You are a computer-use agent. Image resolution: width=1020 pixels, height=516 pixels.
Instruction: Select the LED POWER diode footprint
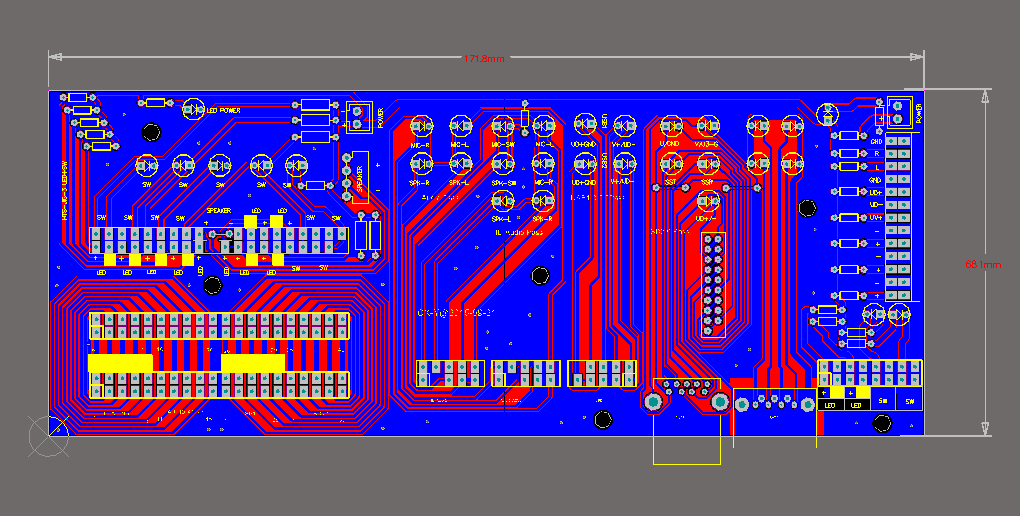194,110
